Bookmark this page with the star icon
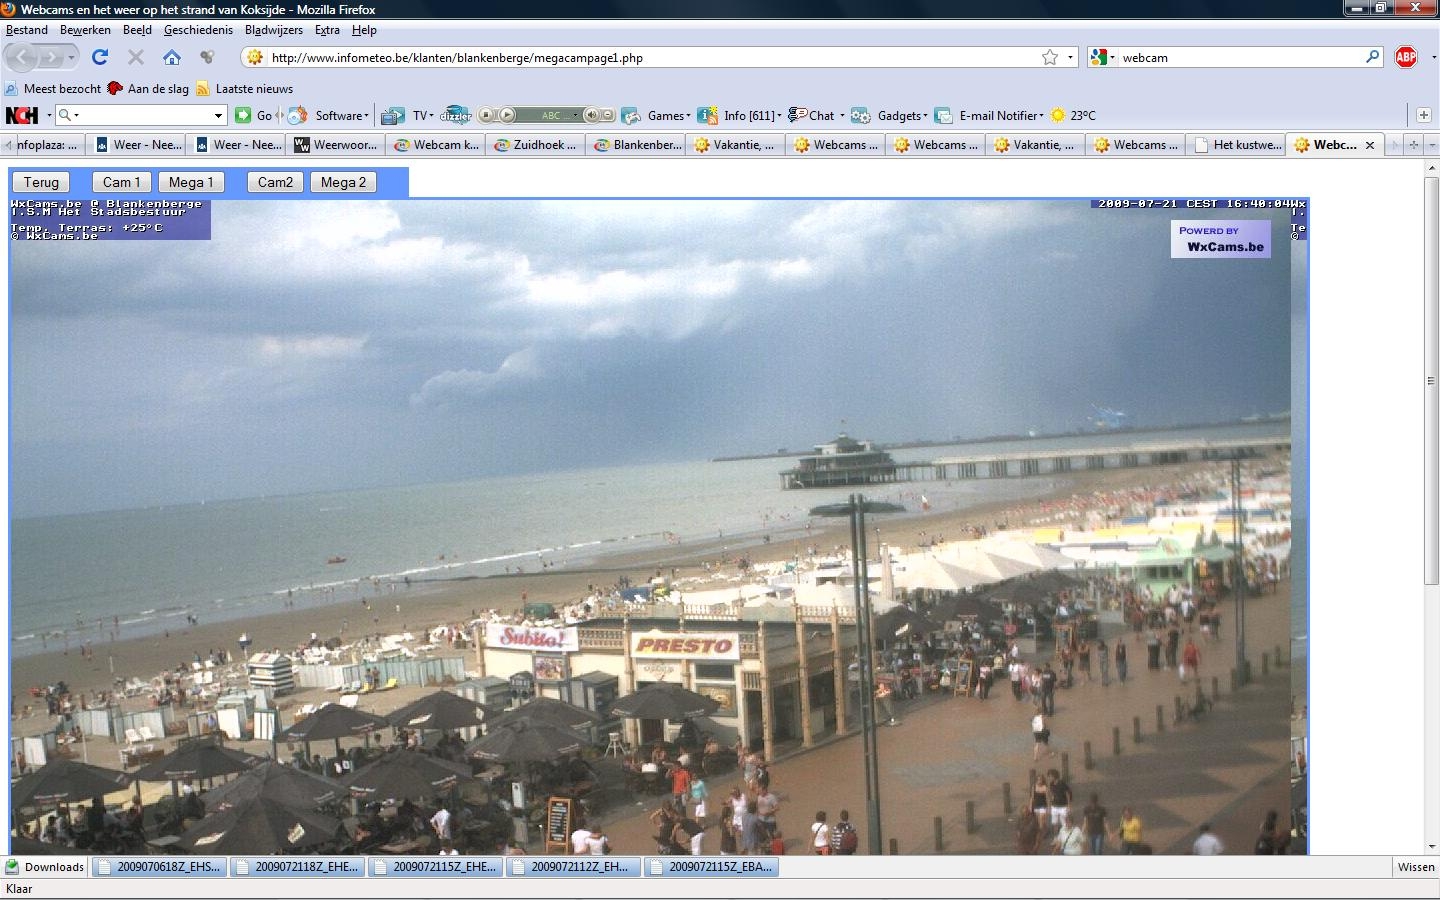The image size is (1440, 900). (x=1050, y=57)
